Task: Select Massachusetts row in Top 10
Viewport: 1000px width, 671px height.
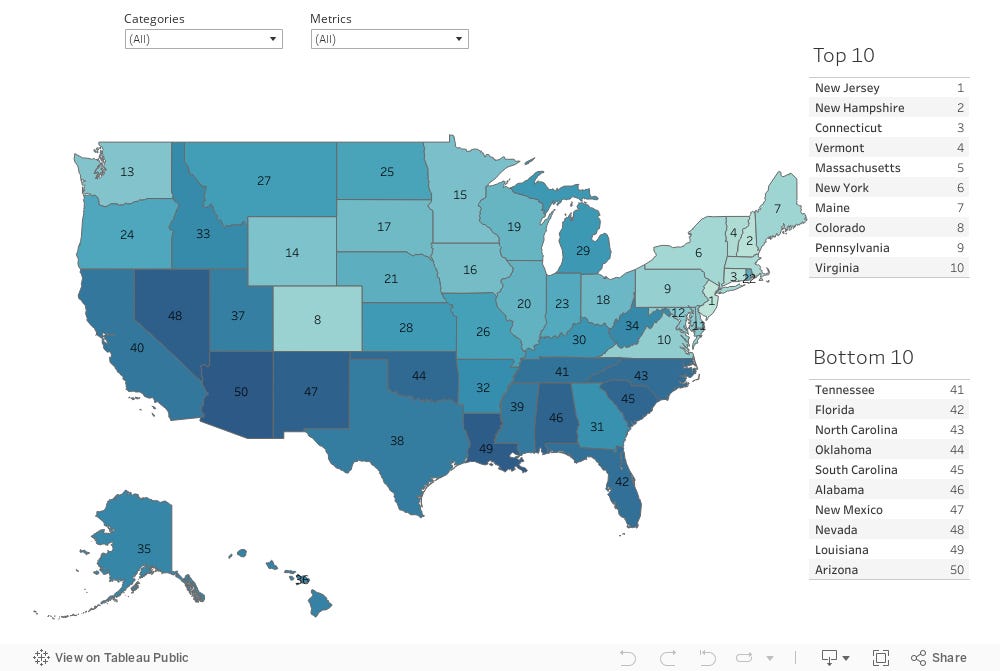Action: 889,168
